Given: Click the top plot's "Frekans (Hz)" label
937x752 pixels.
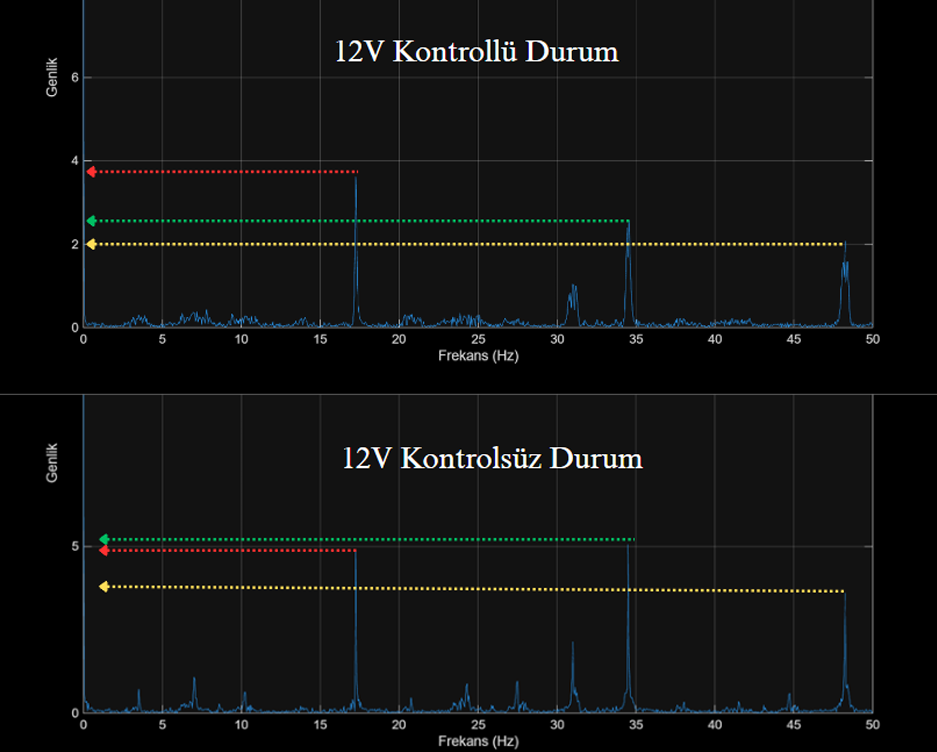Looking at the screenshot, I should (x=477, y=356).
